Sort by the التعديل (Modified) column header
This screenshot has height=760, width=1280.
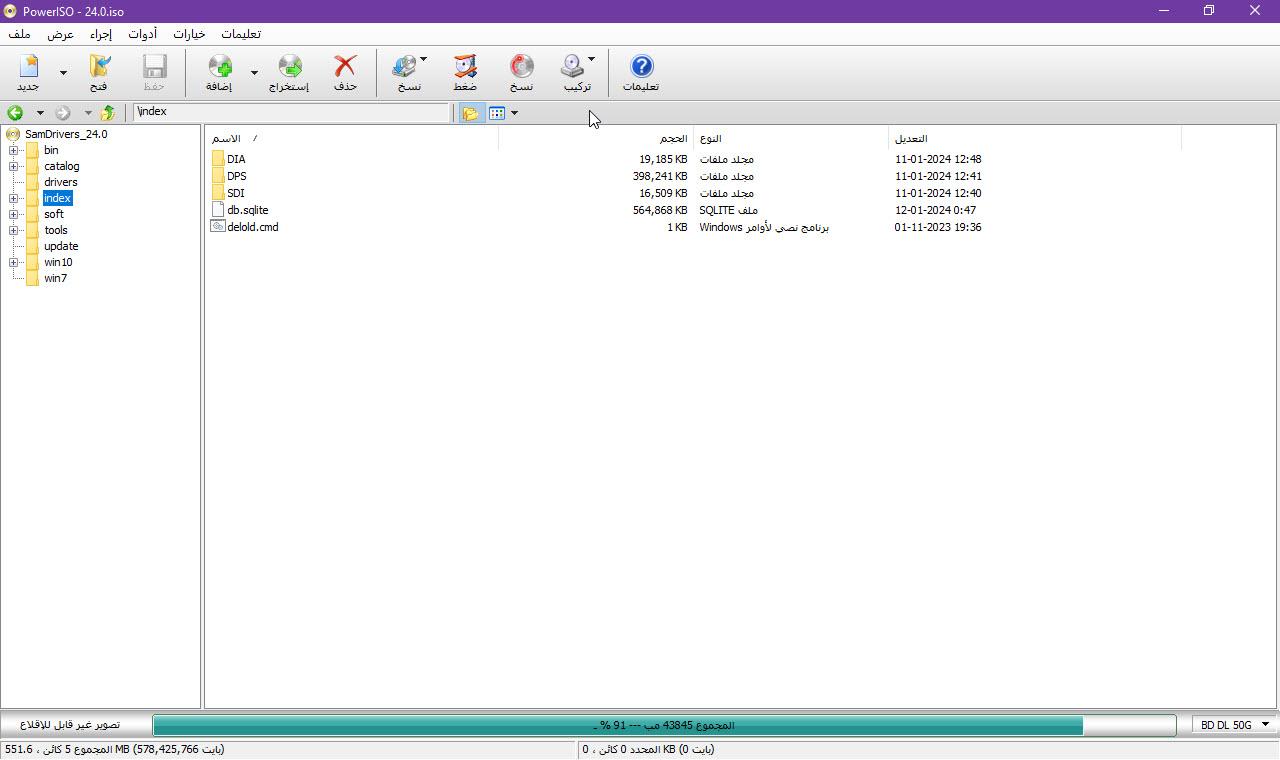click(x=1035, y=138)
